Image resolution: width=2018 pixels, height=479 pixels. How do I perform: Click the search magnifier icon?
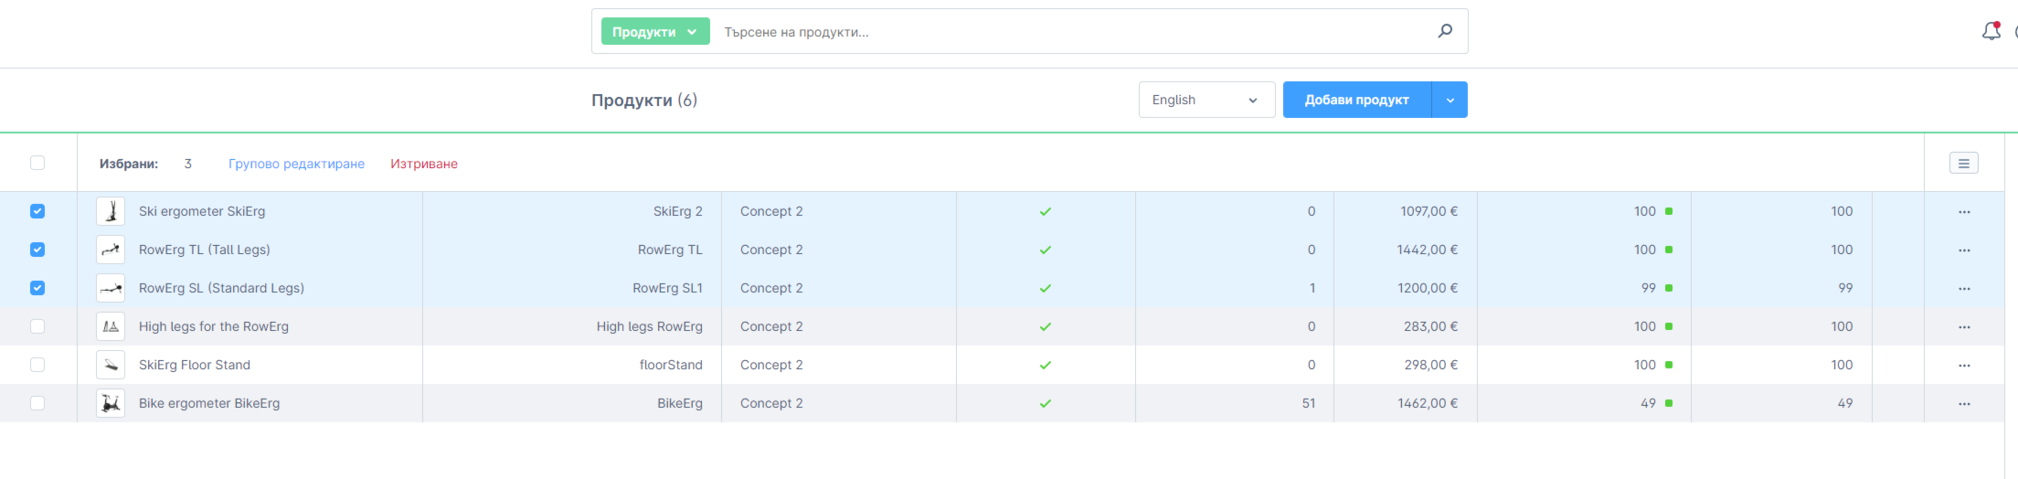(1444, 31)
